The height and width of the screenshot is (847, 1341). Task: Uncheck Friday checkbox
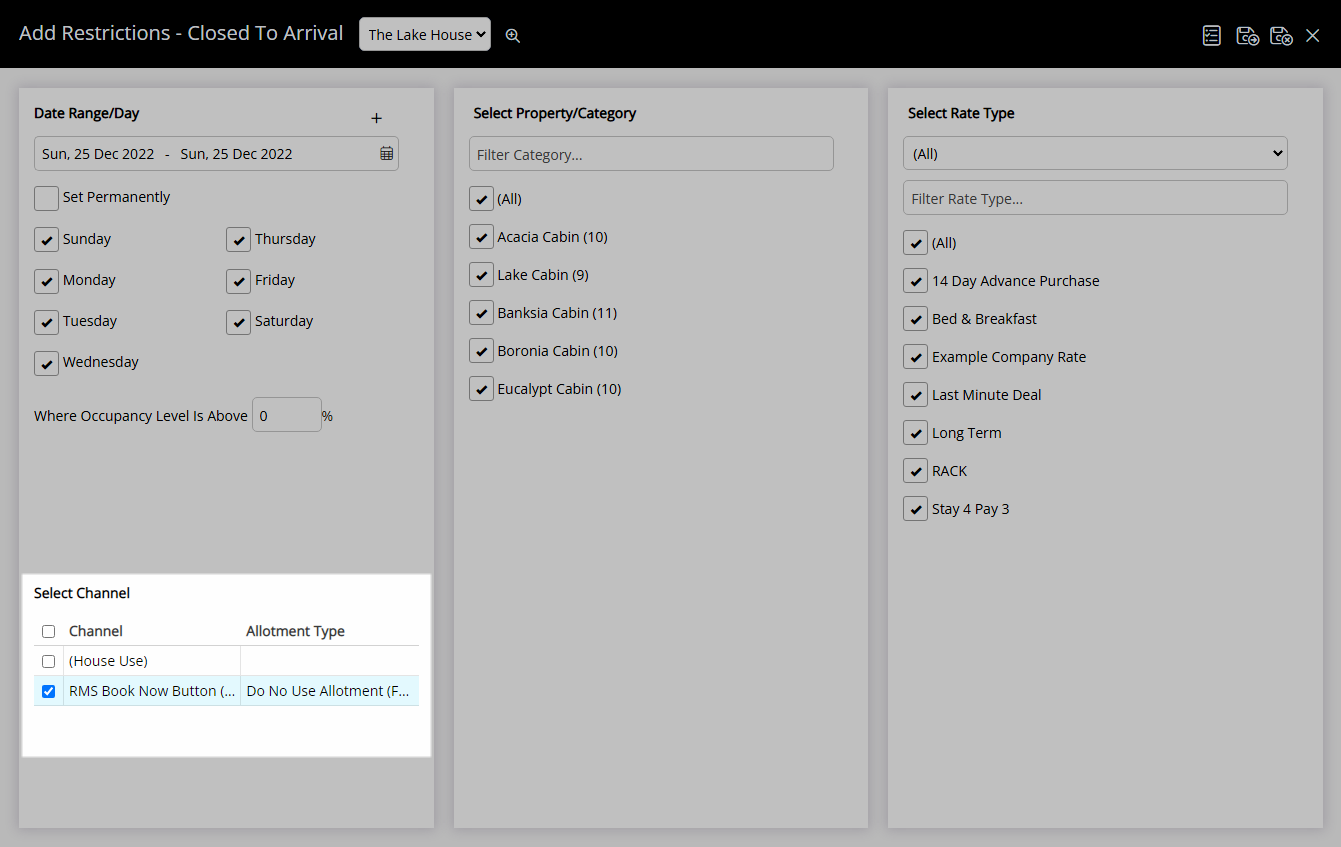pyautogui.click(x=238, y=281)
